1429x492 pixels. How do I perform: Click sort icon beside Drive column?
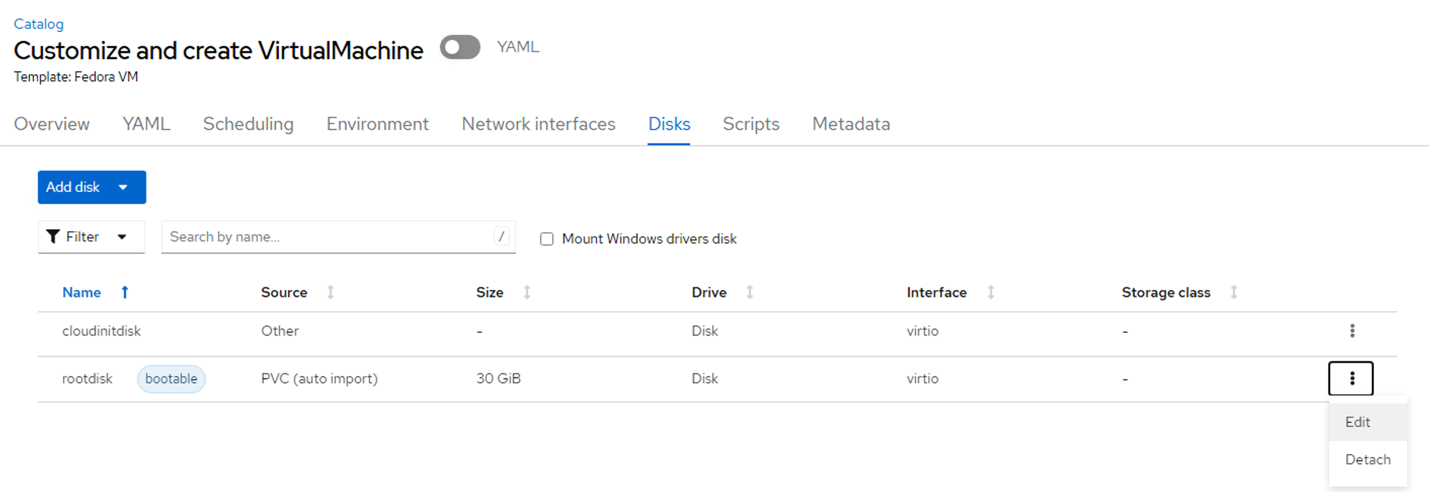(x=750, y=292)
